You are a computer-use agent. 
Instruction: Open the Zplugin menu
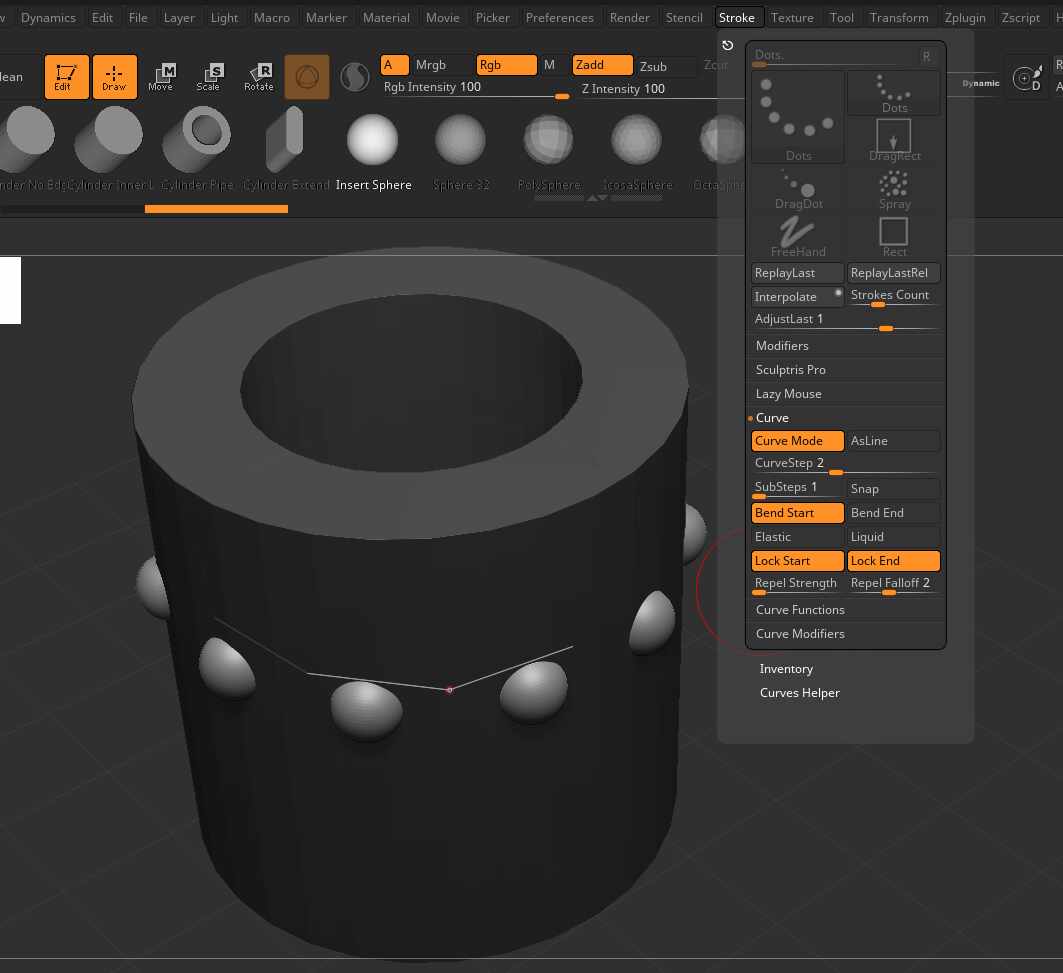click(965, 17)
